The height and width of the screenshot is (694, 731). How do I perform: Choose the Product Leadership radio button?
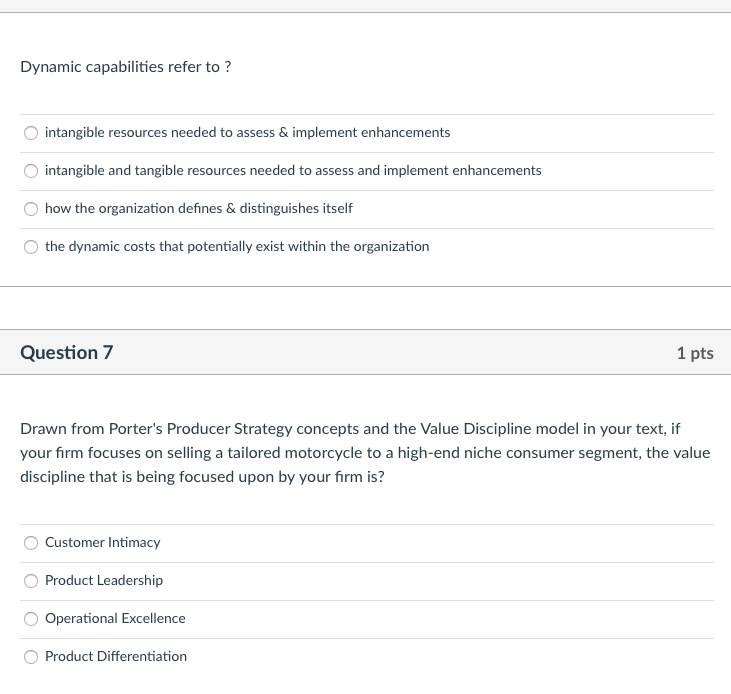(32, 581)
